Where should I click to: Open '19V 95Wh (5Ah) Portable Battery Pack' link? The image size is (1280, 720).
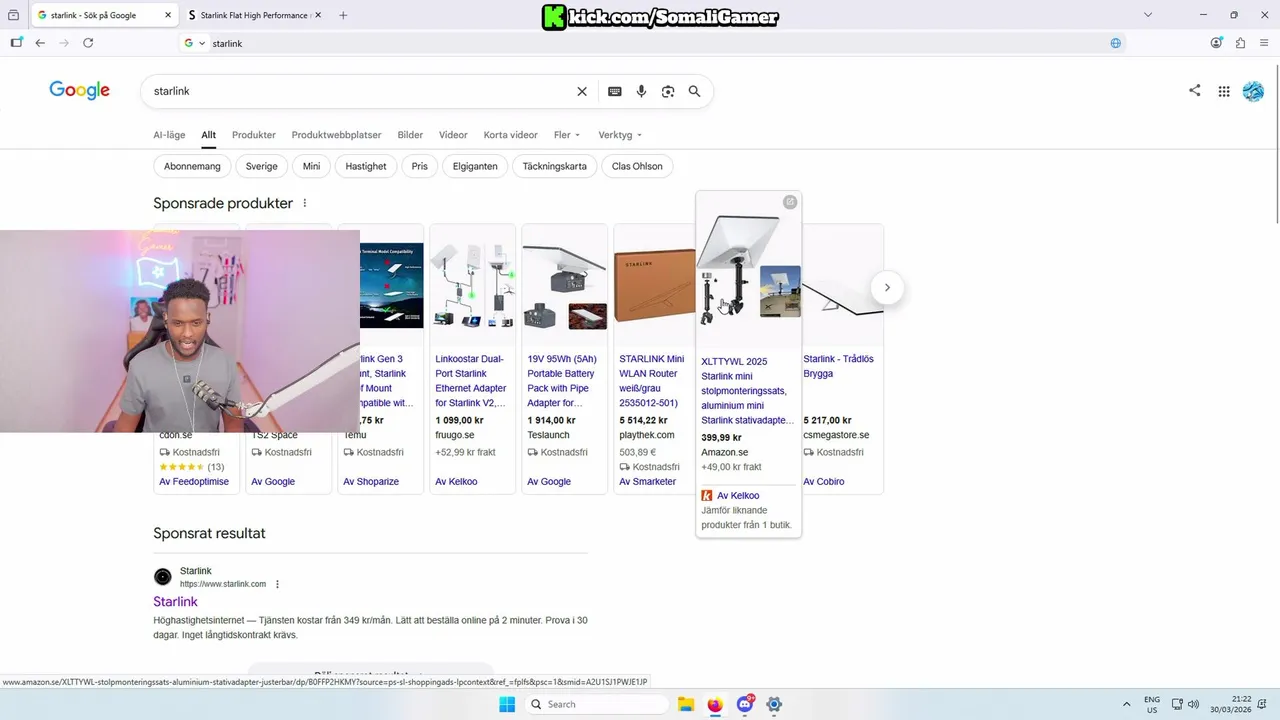coord(562,381)
